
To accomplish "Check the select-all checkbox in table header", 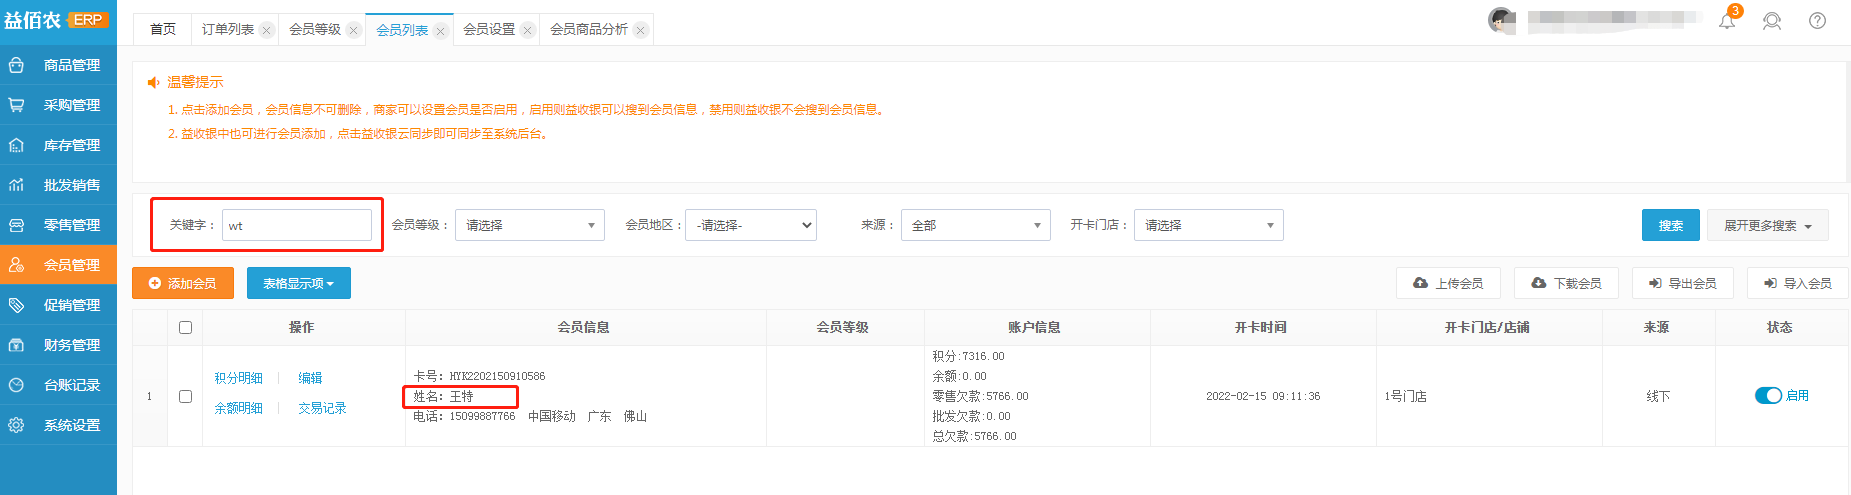I will coord(185,327).
